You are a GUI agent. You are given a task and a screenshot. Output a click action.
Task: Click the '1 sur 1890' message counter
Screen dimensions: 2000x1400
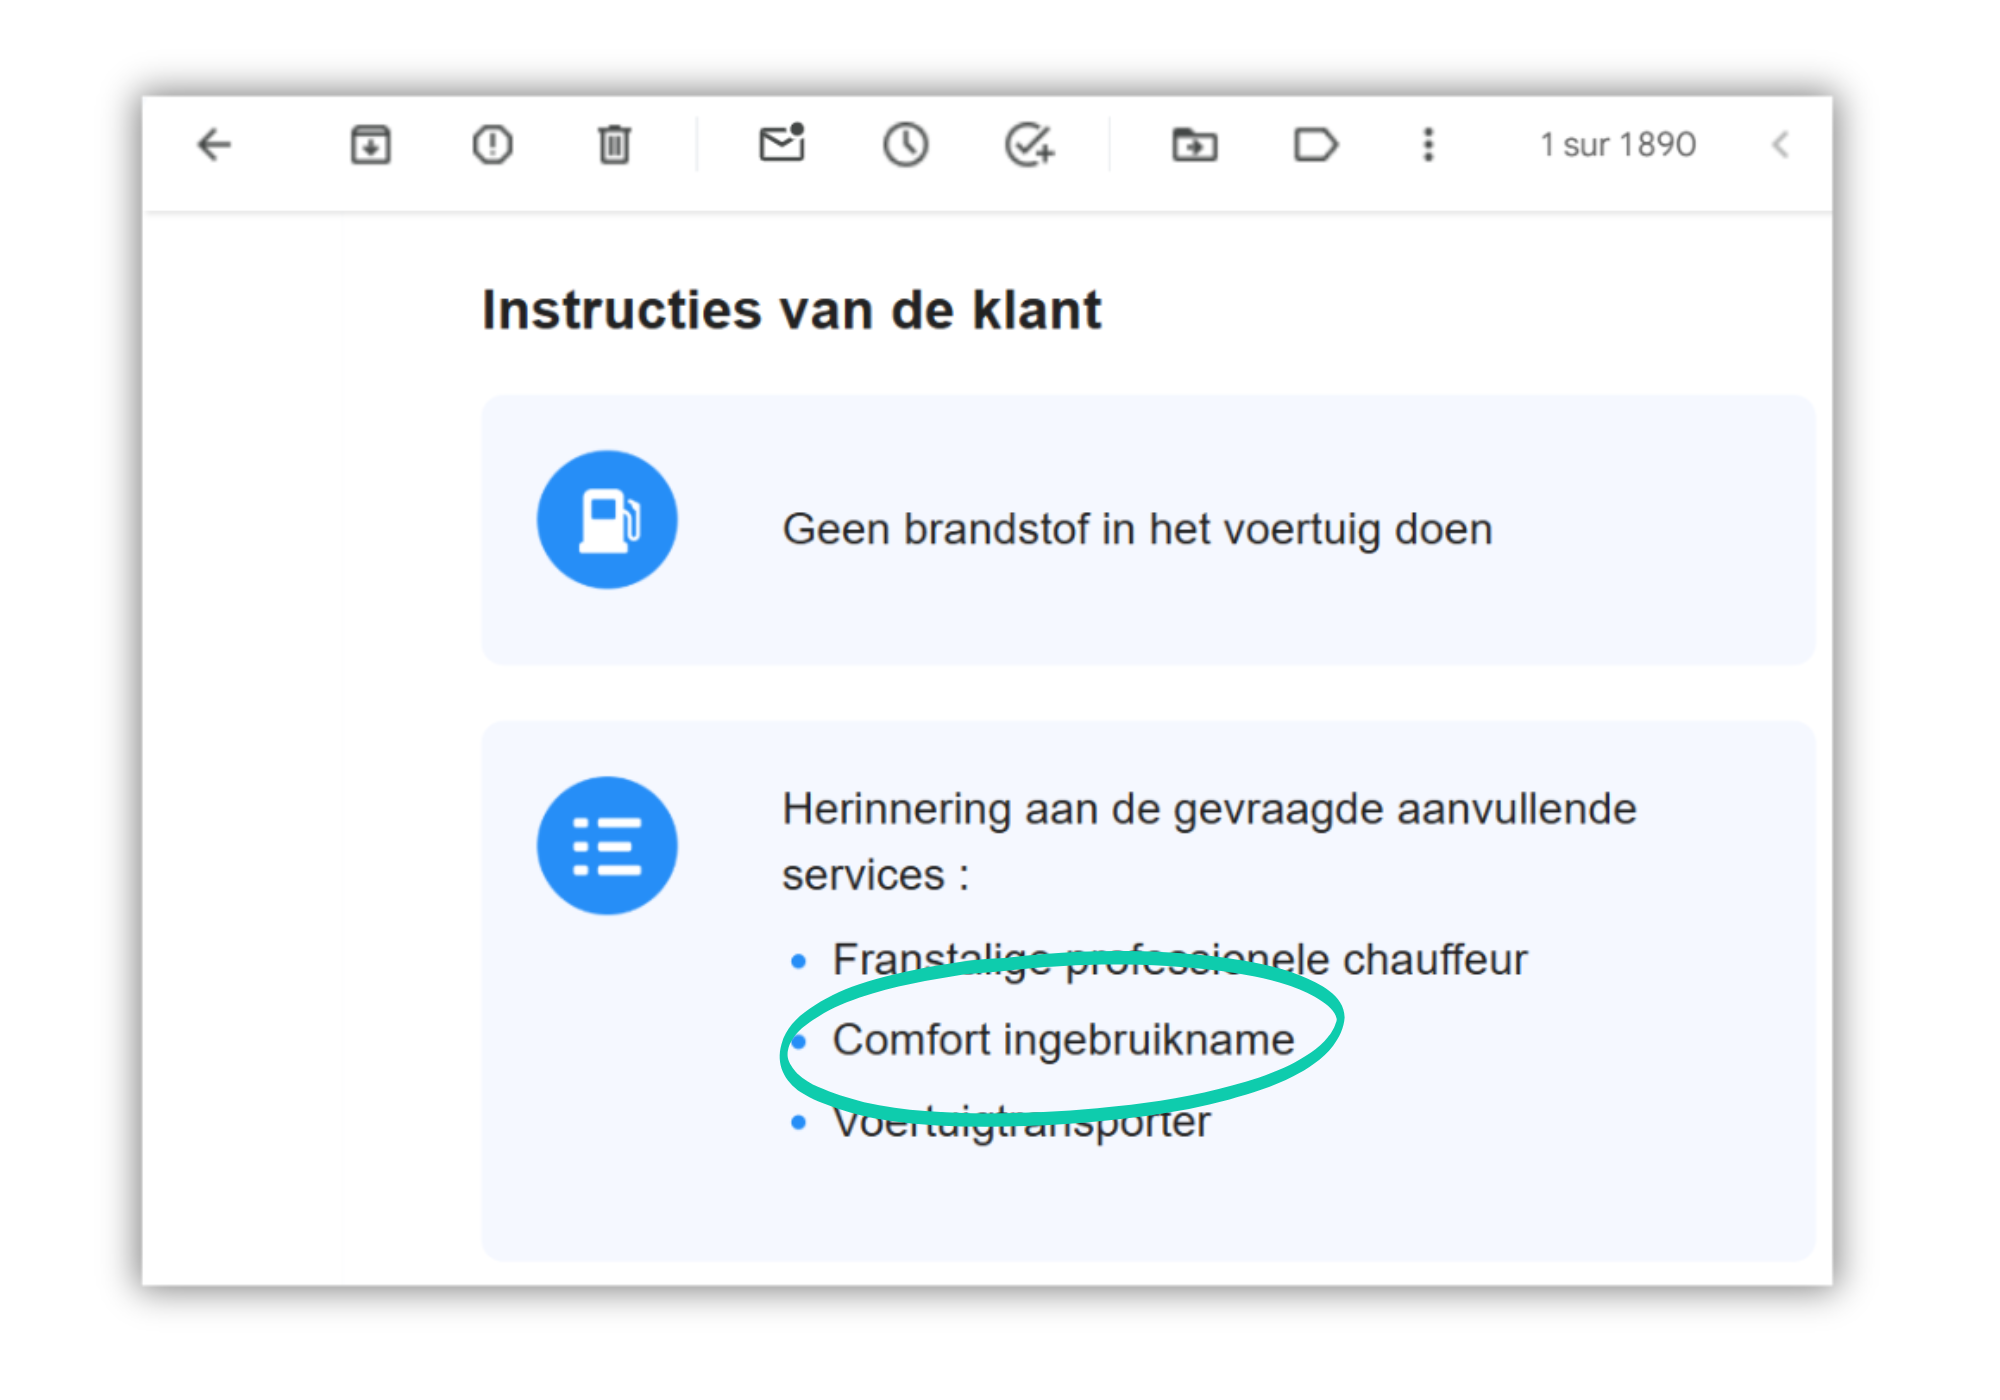(x=1618, y=145)
